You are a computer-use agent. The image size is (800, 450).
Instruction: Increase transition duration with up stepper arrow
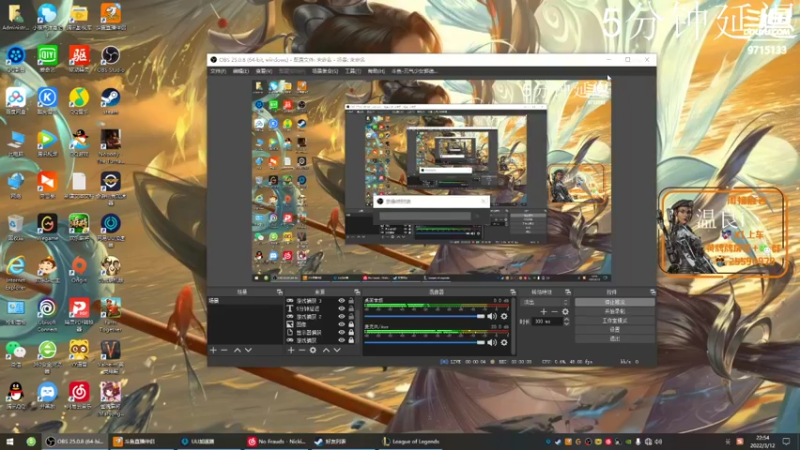[x=566, y=319]
